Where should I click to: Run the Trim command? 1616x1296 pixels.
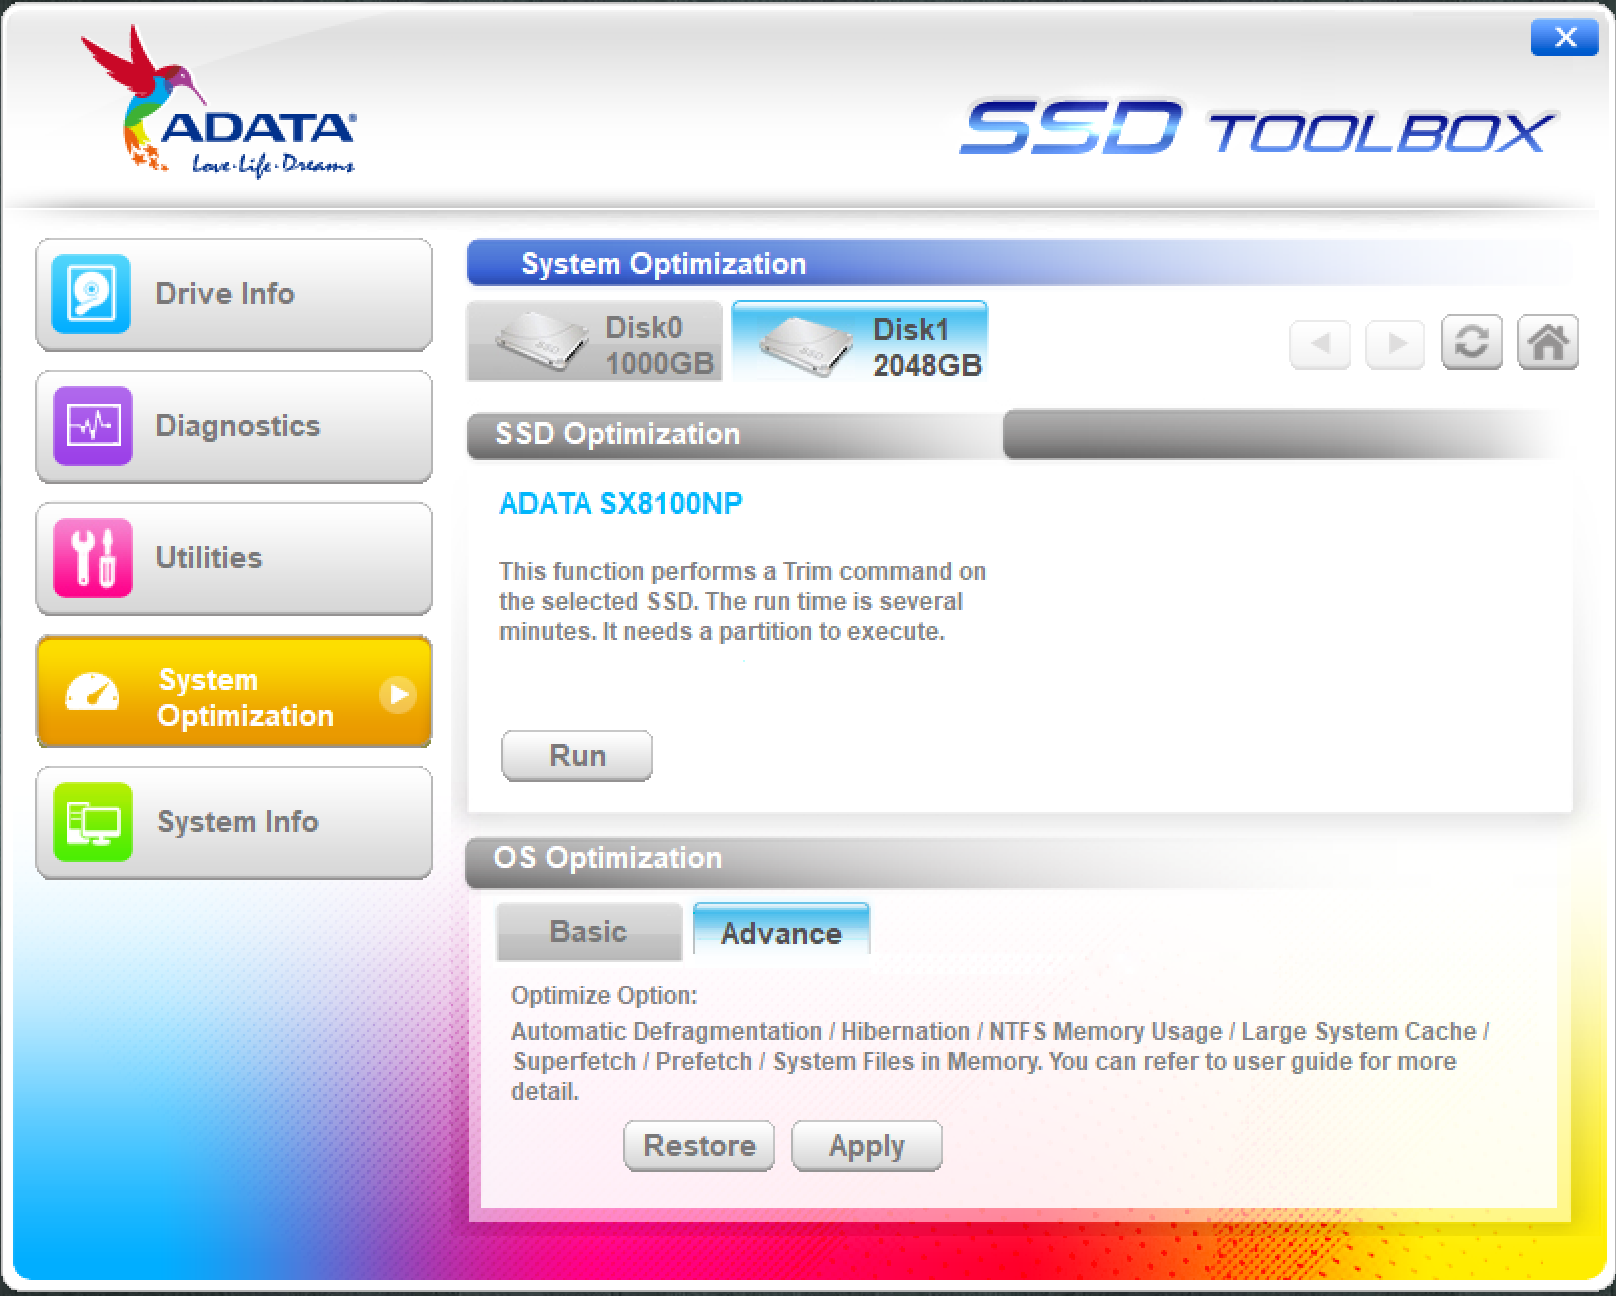577,756
